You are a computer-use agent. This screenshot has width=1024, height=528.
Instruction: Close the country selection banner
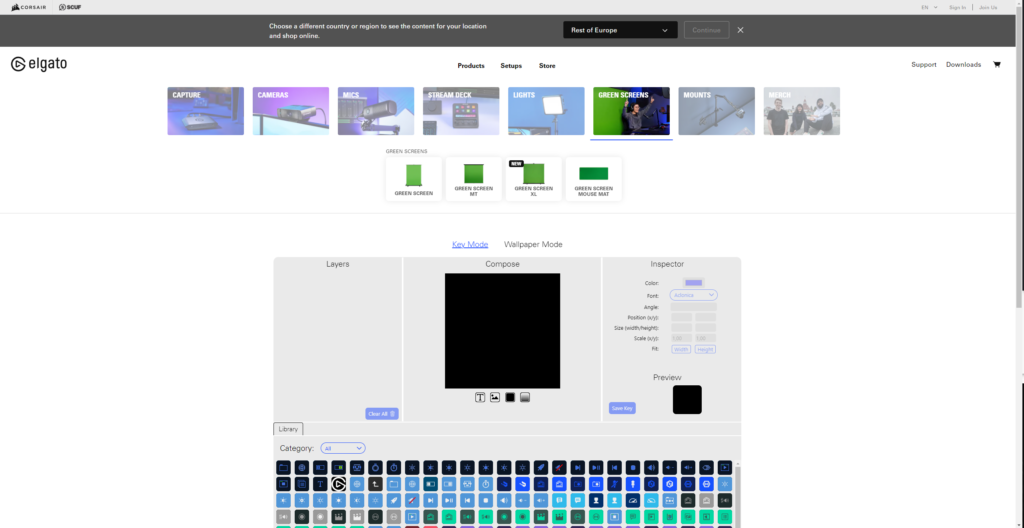741,30
